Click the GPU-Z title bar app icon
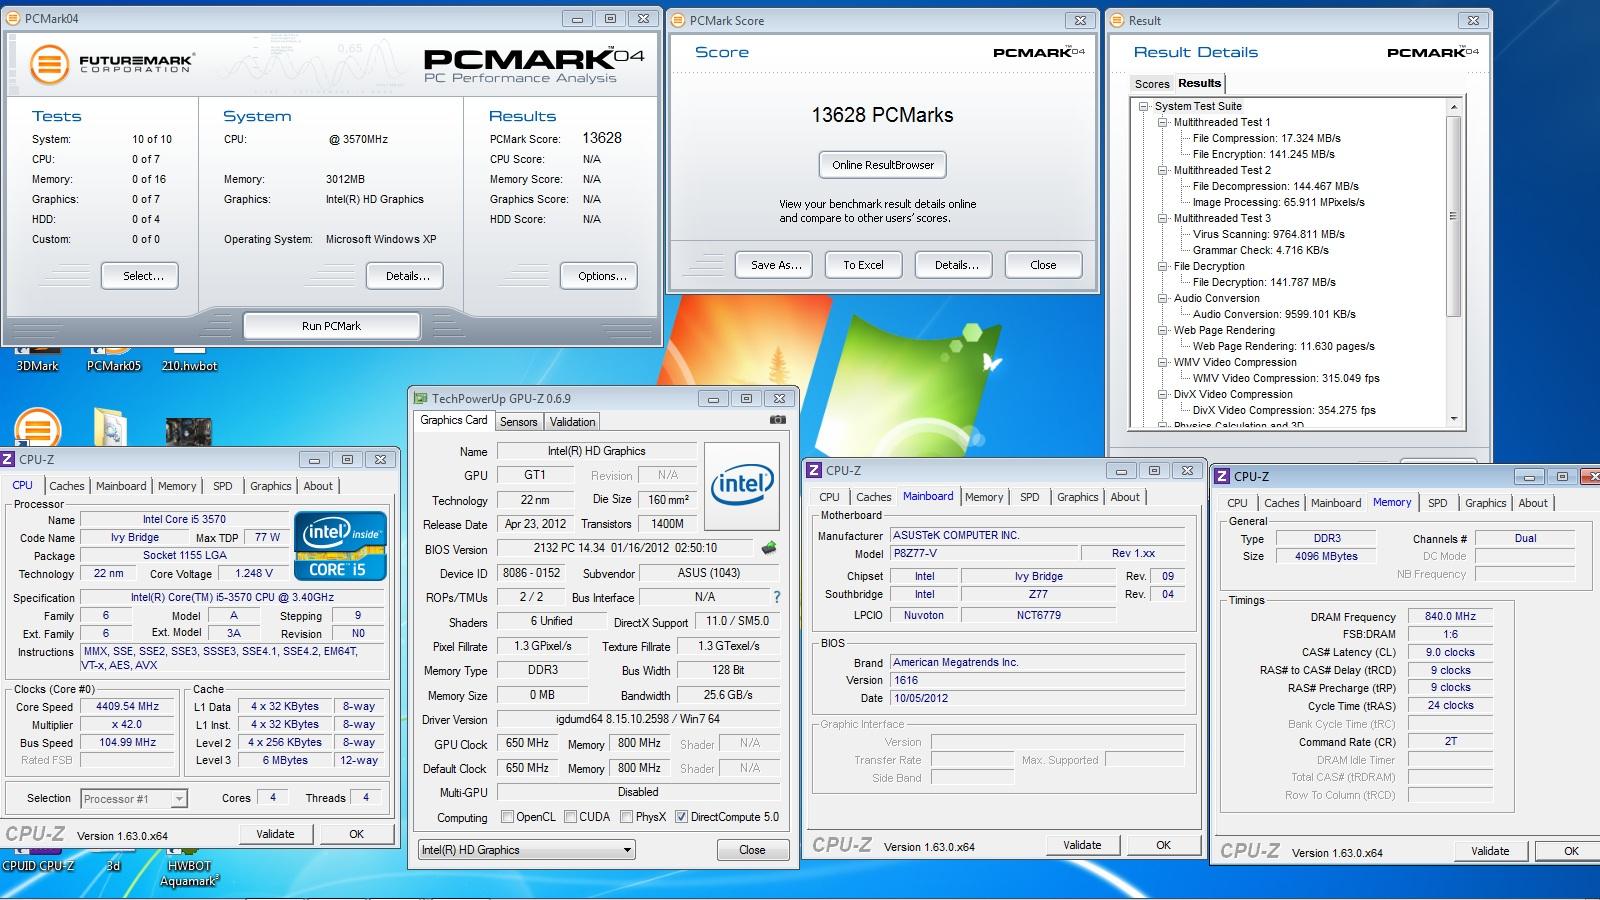1600x900 pixels. [x=422, y=398]
